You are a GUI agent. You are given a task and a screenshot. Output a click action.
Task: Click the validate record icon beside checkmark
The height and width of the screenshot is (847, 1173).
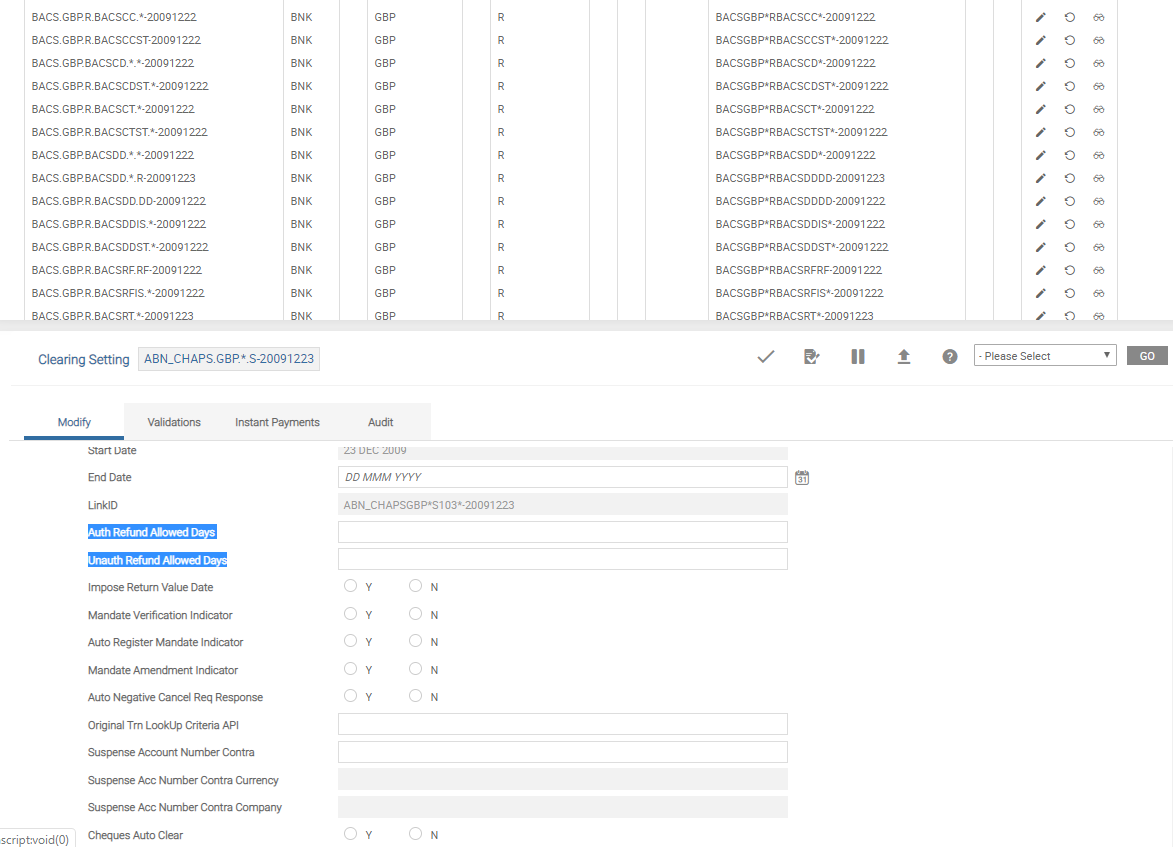click(x=812, y=357)
